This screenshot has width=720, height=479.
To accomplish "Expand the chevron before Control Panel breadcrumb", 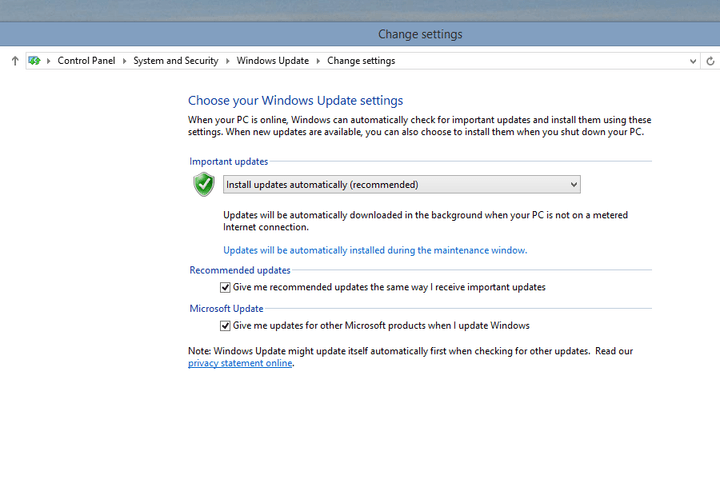I will (x=48, y=61).
